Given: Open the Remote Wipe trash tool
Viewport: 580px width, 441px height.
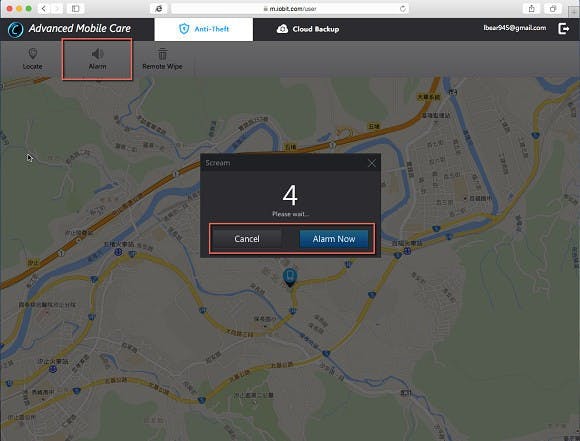Looking at the screenshot, I should point(162,59).
